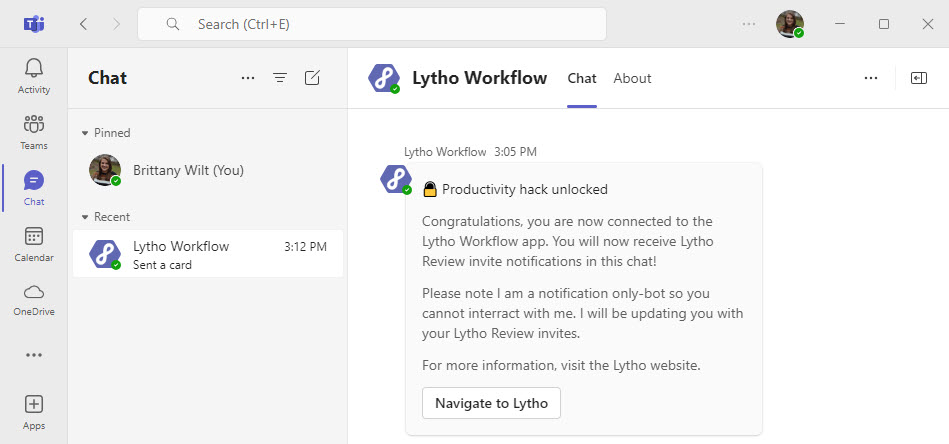Click 'Productivity hack unlocked' card title
Image resolution: width=949 pixels, height=444 pixels.
tap(525, 189)
